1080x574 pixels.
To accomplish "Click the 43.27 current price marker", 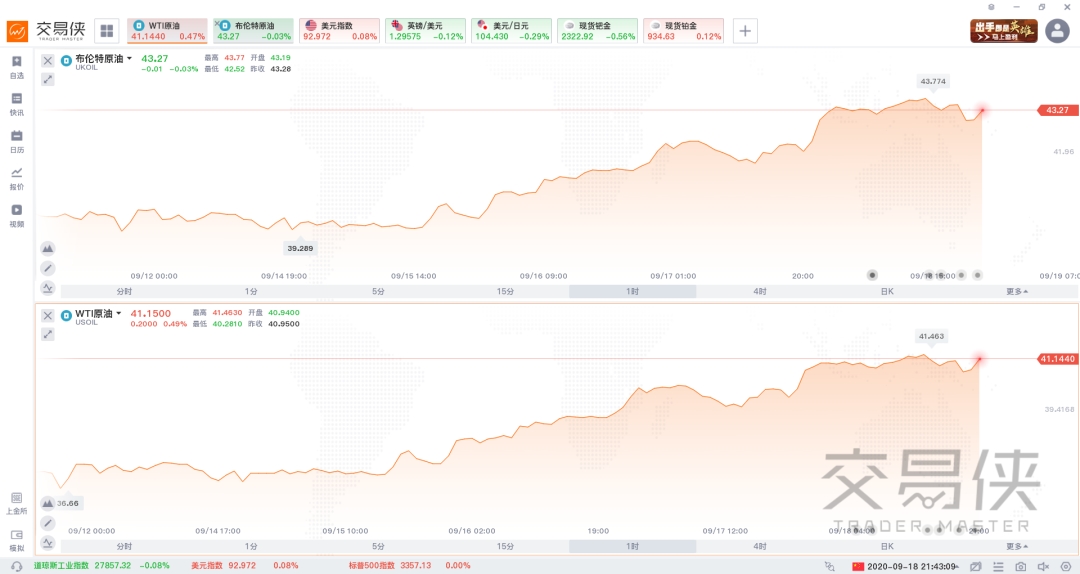I will click(1056, 110).
